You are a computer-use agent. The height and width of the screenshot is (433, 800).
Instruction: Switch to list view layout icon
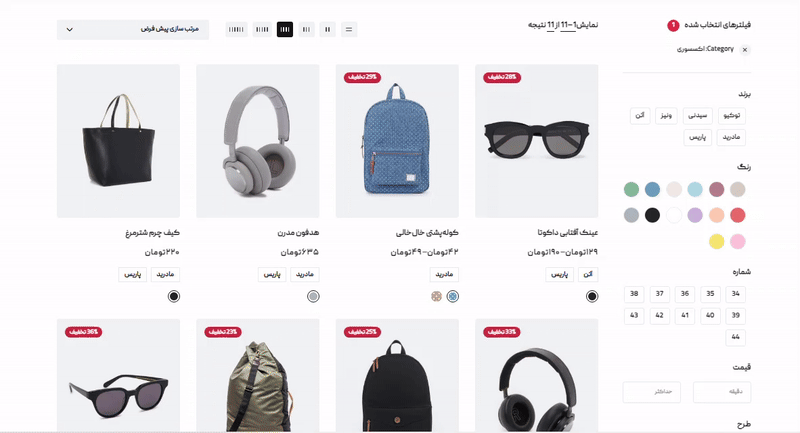coord(349,30)
